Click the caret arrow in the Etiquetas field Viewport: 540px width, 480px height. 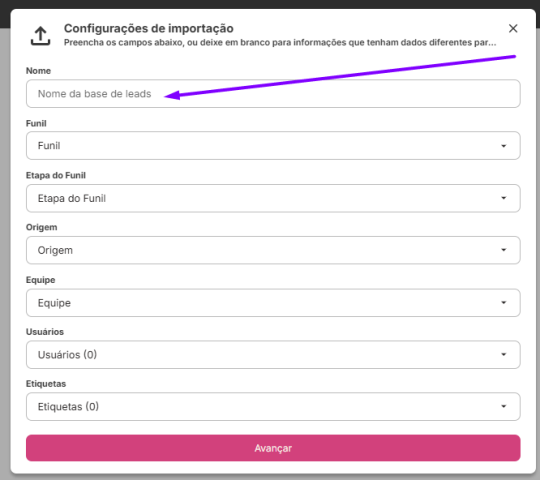pyautogui.click(x=503, y=406)
